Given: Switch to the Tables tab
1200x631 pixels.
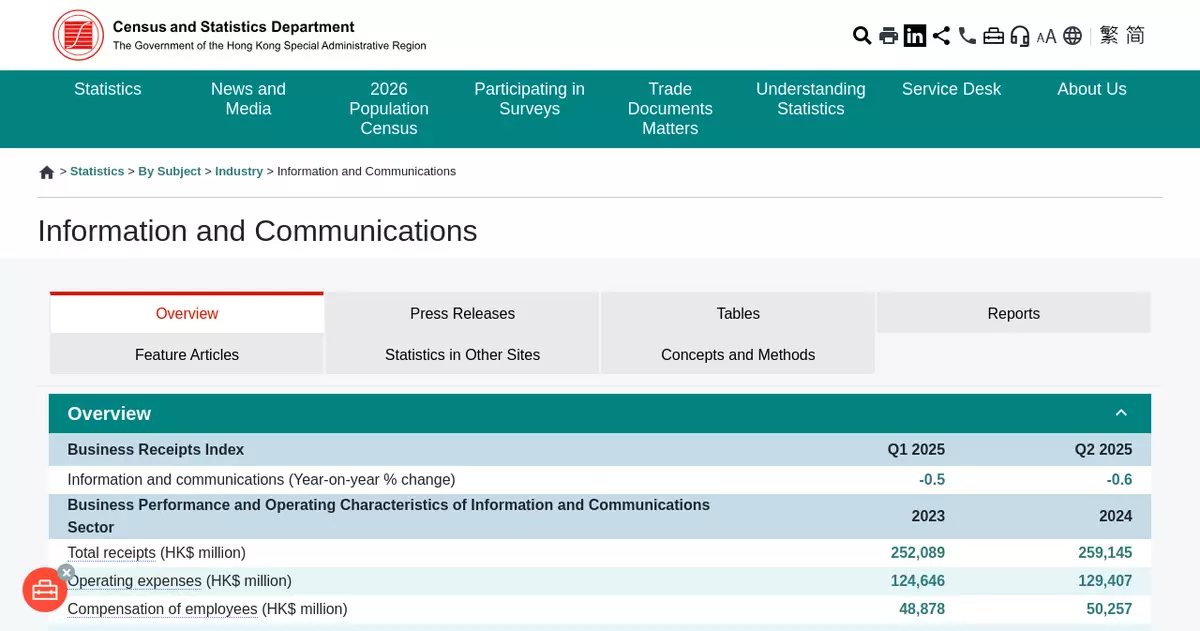Looking at the screenshot, I should [738, 313].
